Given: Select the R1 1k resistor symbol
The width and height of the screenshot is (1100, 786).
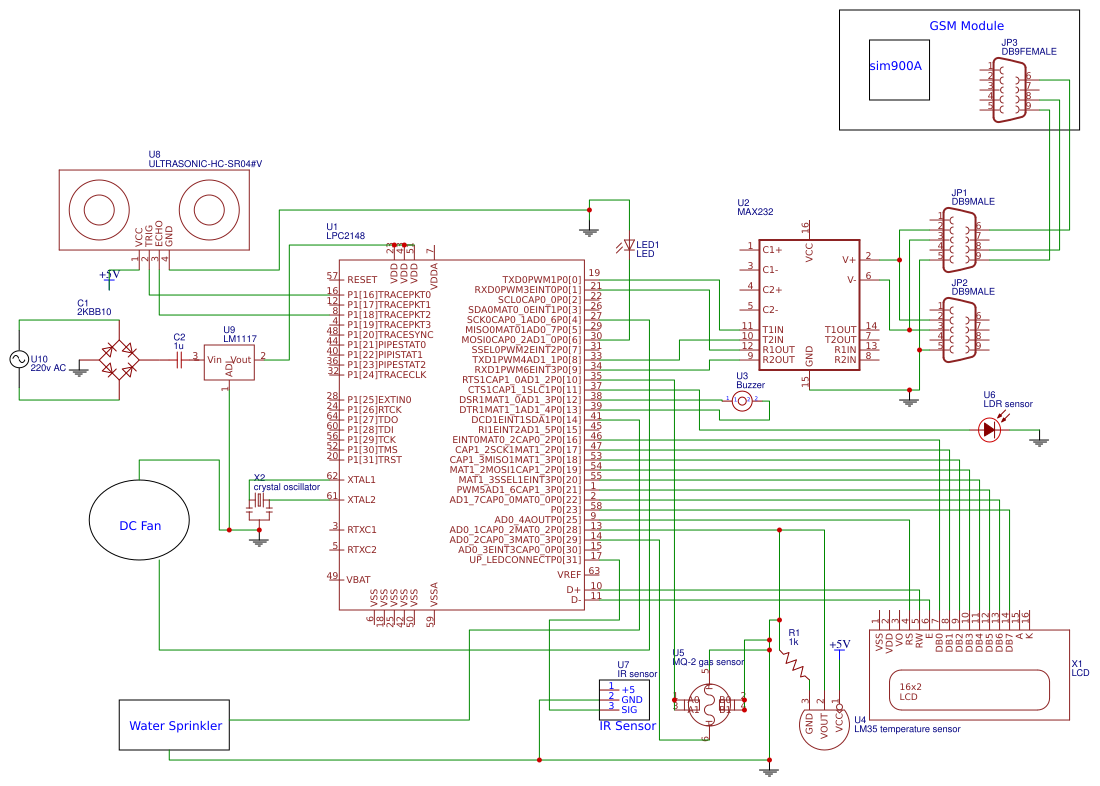Looking at the screenshot, I should coord(794,663).
